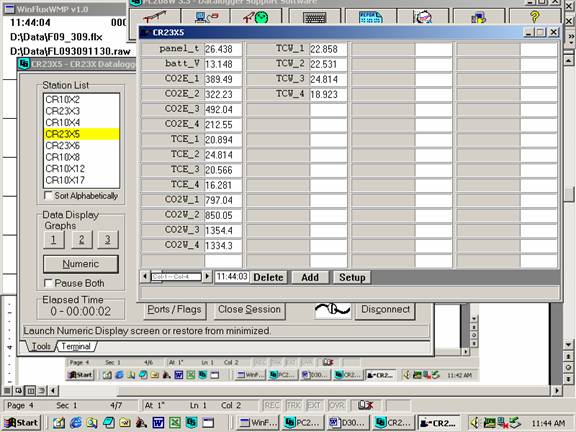Click the Disconnect button
Viewport: 576px width, 432px height.
(x=385, y=310)
